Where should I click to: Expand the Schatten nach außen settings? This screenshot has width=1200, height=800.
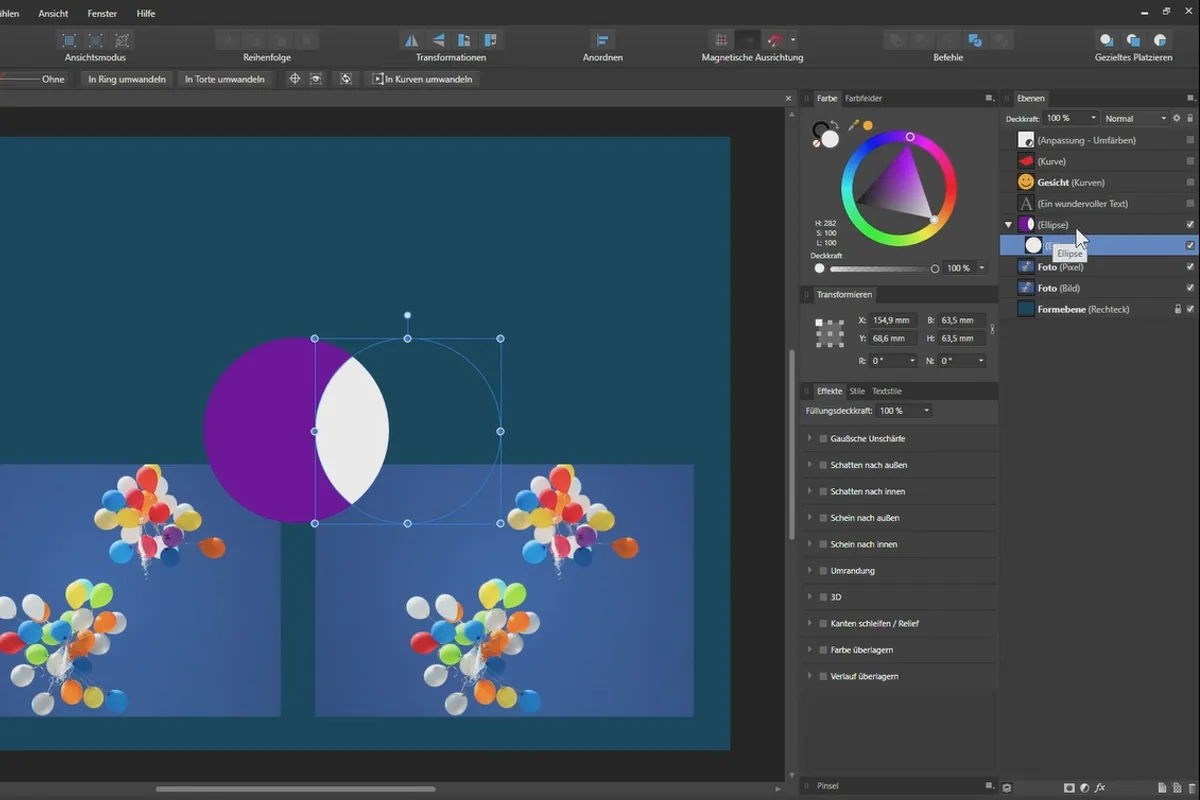click(809, 465)
